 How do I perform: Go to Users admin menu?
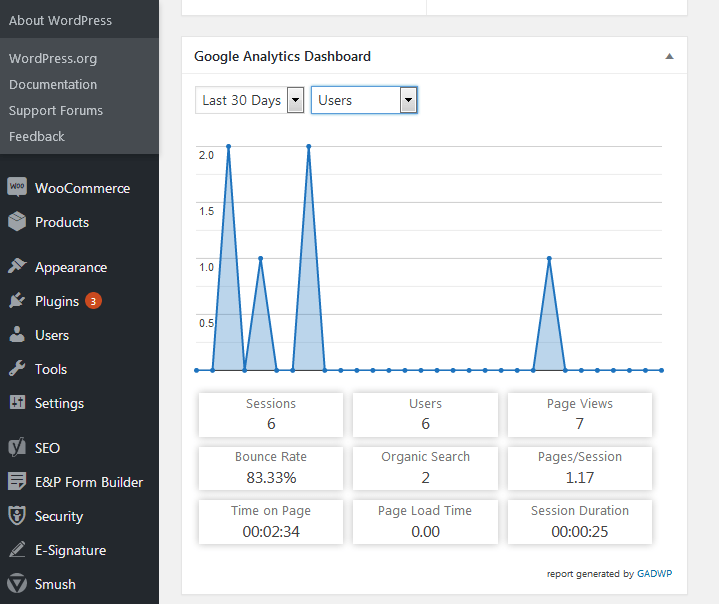(x=52, y=335)
